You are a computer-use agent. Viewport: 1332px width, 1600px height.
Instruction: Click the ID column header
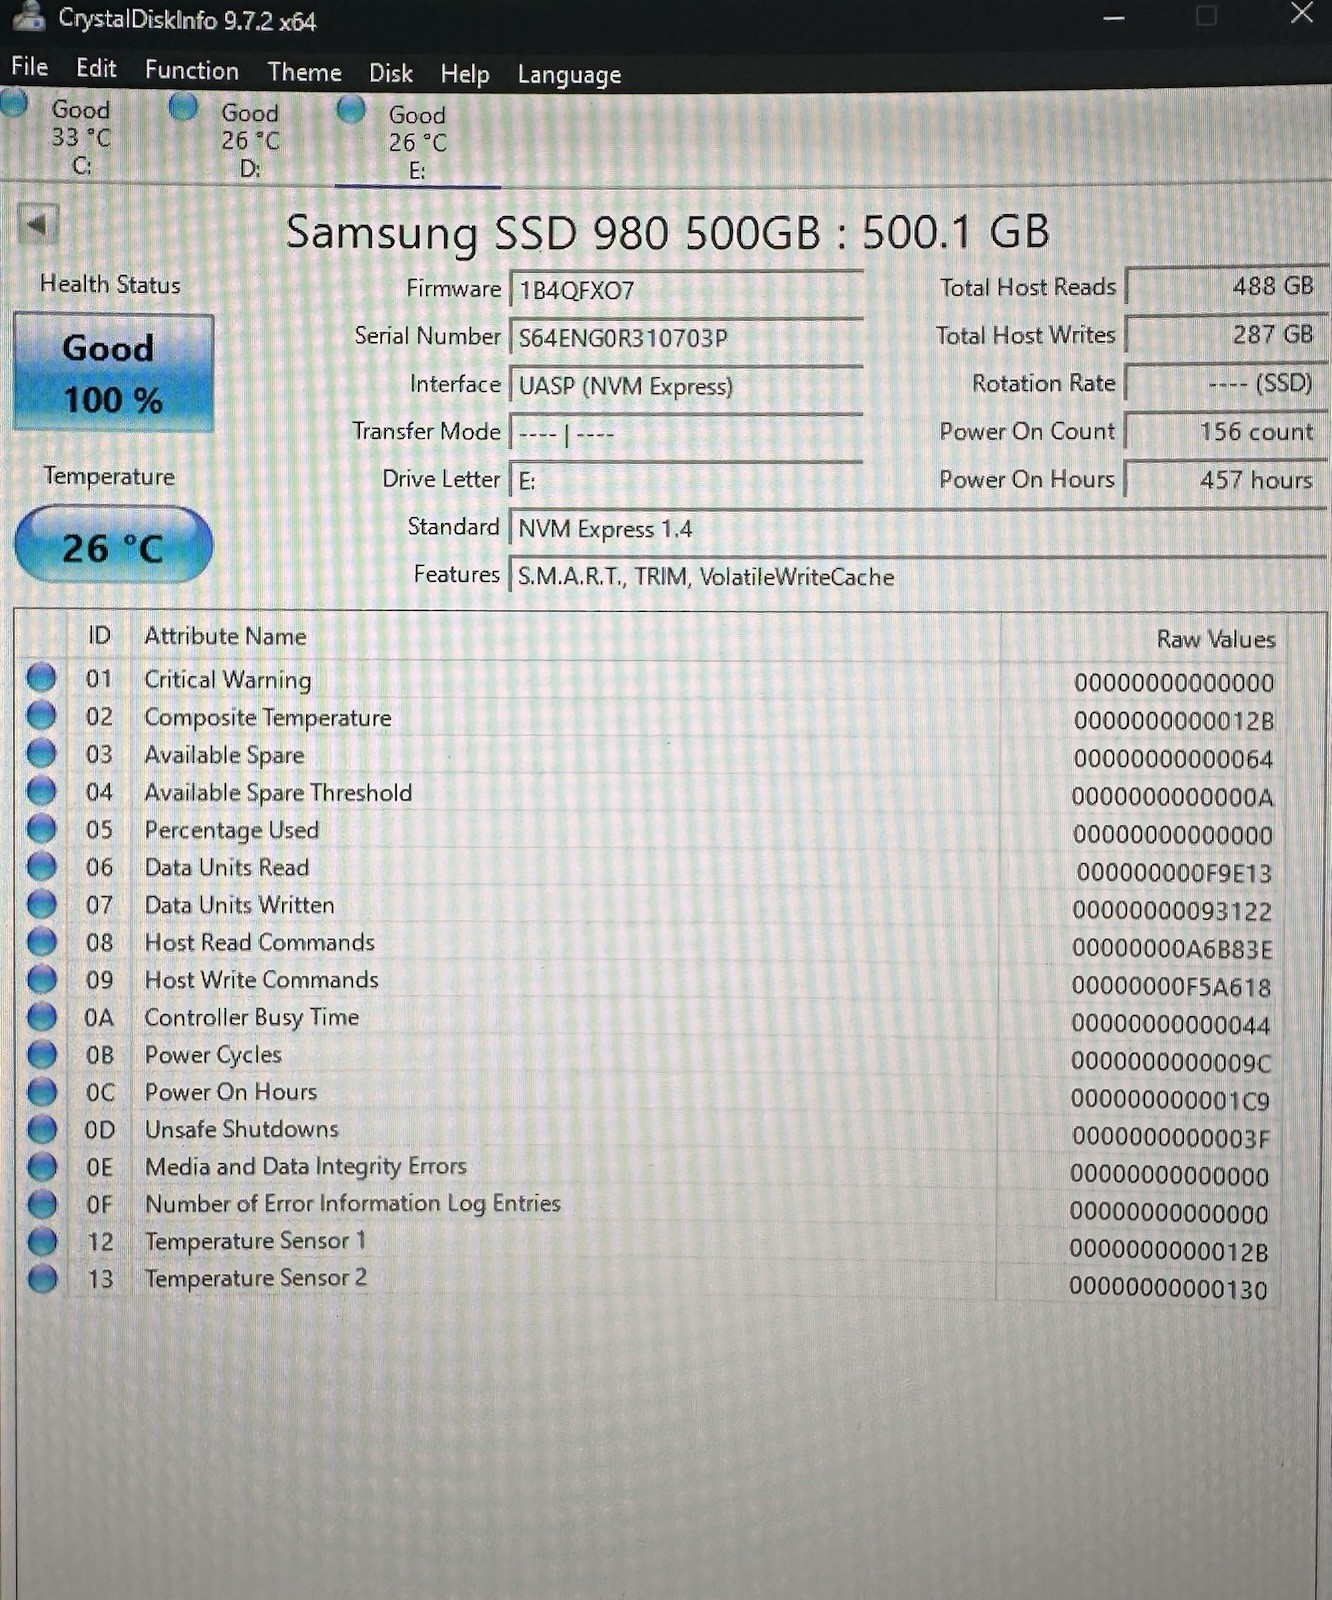(98, 635)
